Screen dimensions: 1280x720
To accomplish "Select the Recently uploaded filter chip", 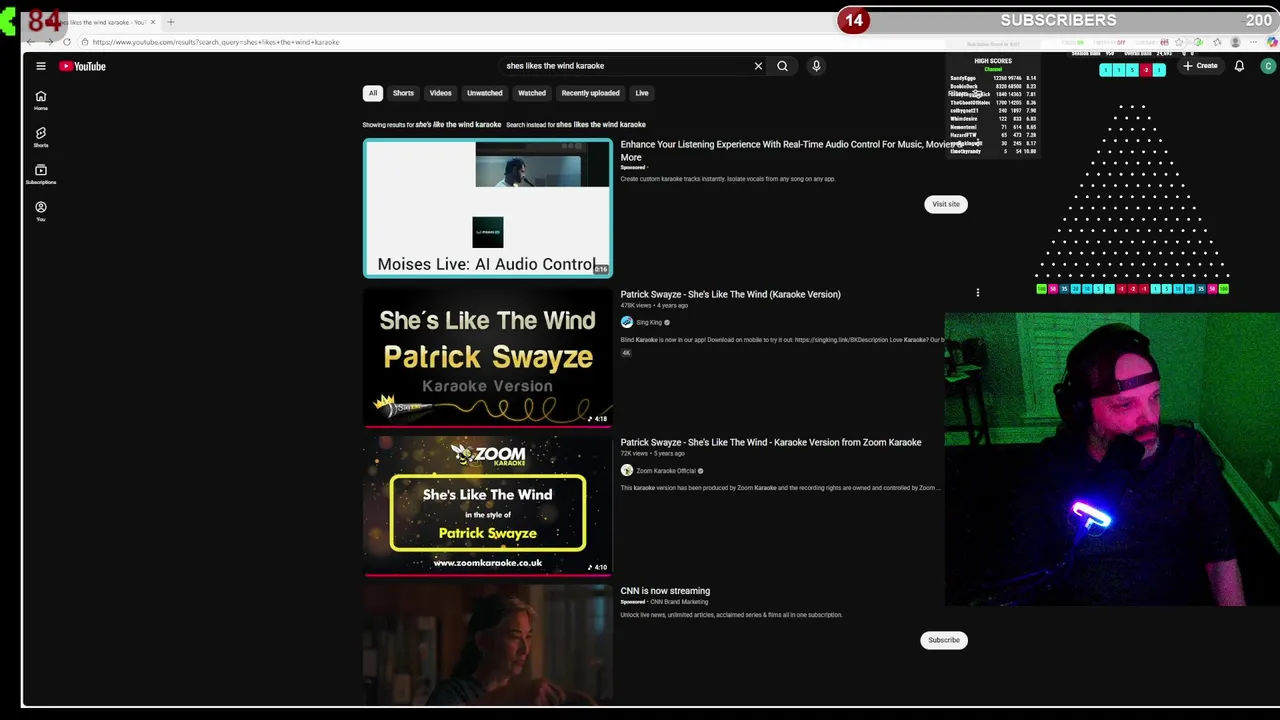I will tap(590, 93).
